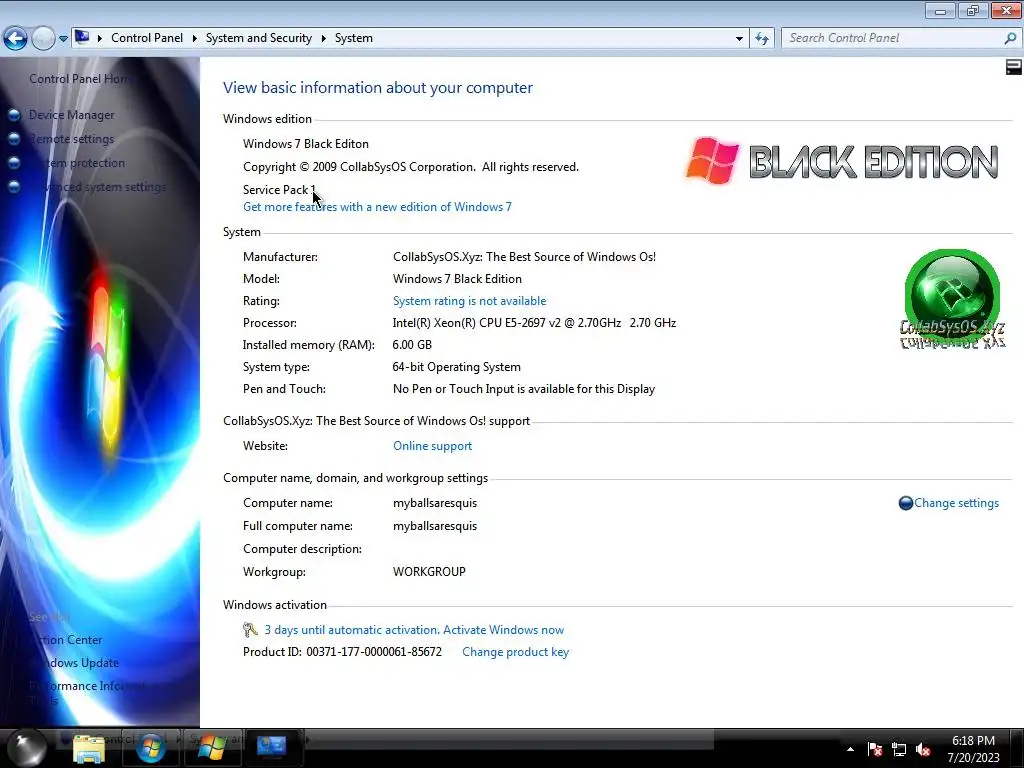Show hidden tray icons arrow
Viewport: 1024px width, 768px height.
pyautogui.click(x=850, y=750)
